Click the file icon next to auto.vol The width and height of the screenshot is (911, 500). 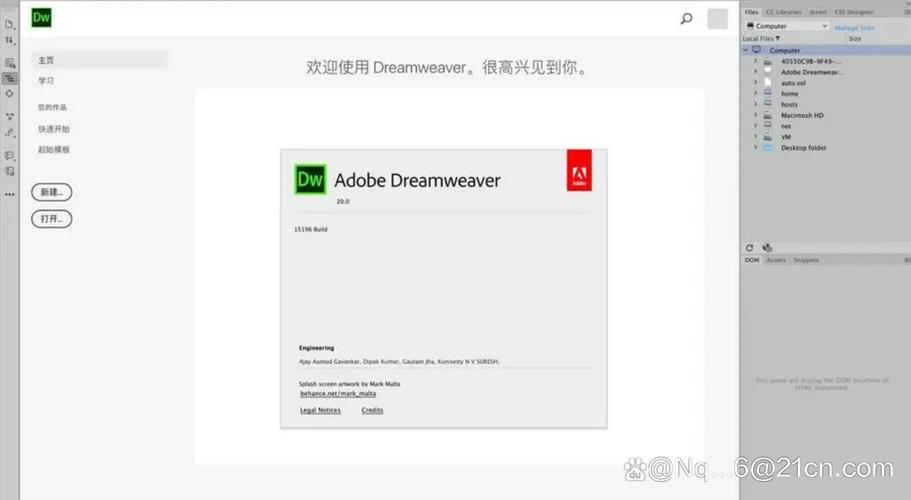(x=767, y=82)
